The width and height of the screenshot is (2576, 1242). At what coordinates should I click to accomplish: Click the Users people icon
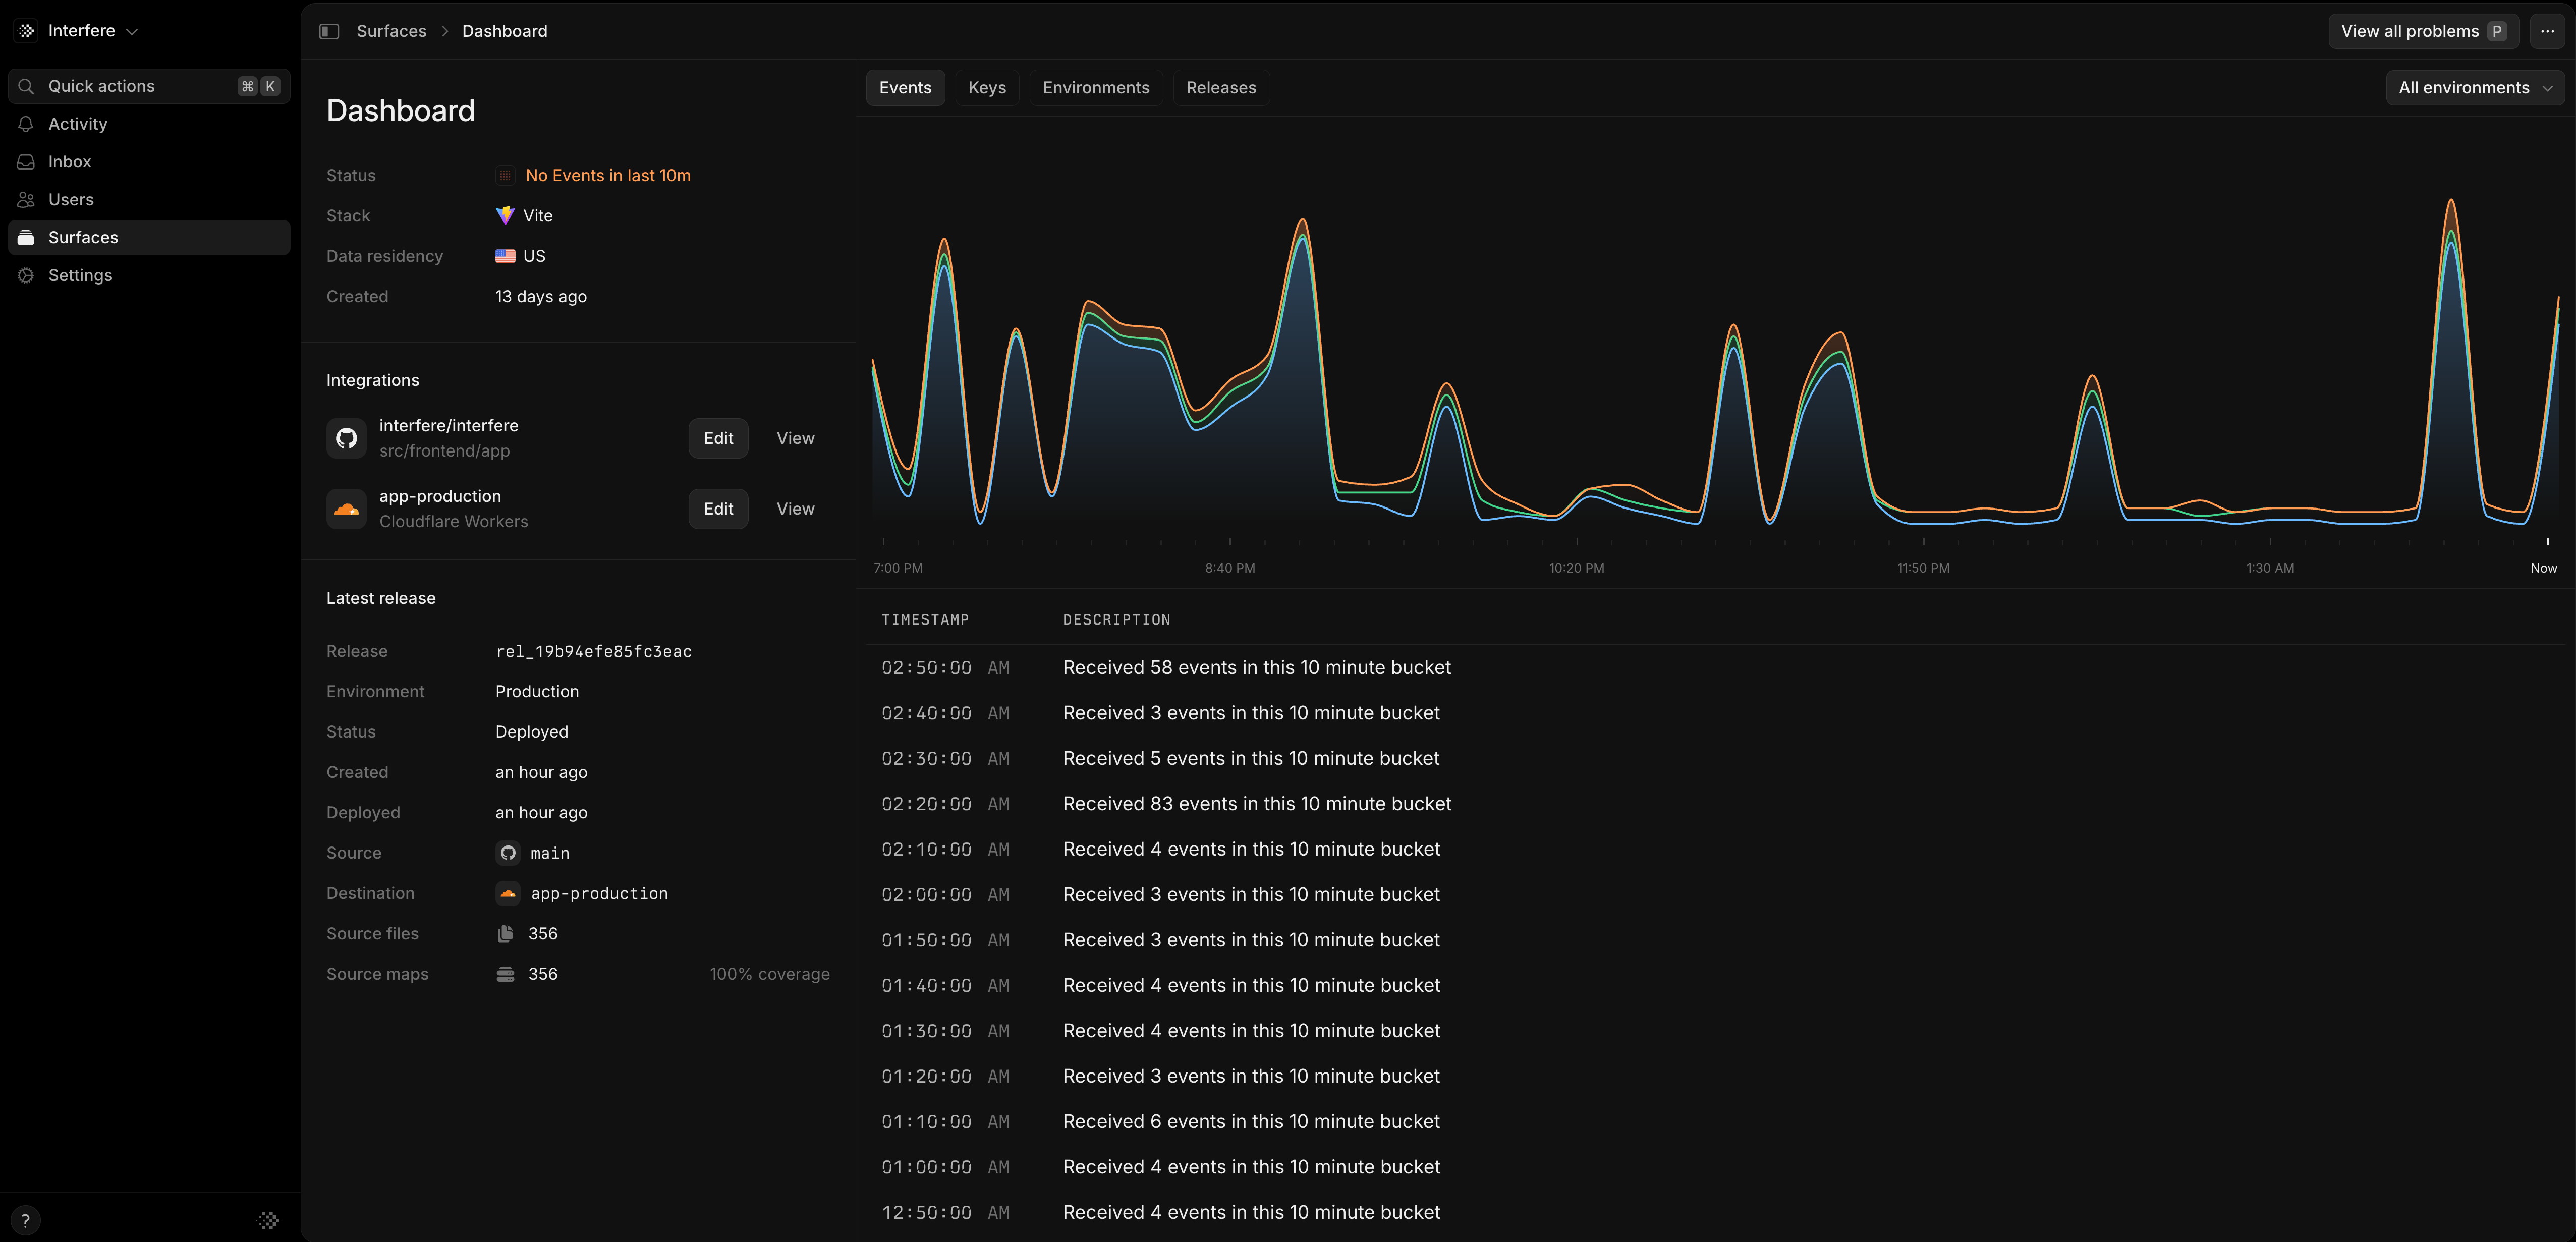pos(27,200)
